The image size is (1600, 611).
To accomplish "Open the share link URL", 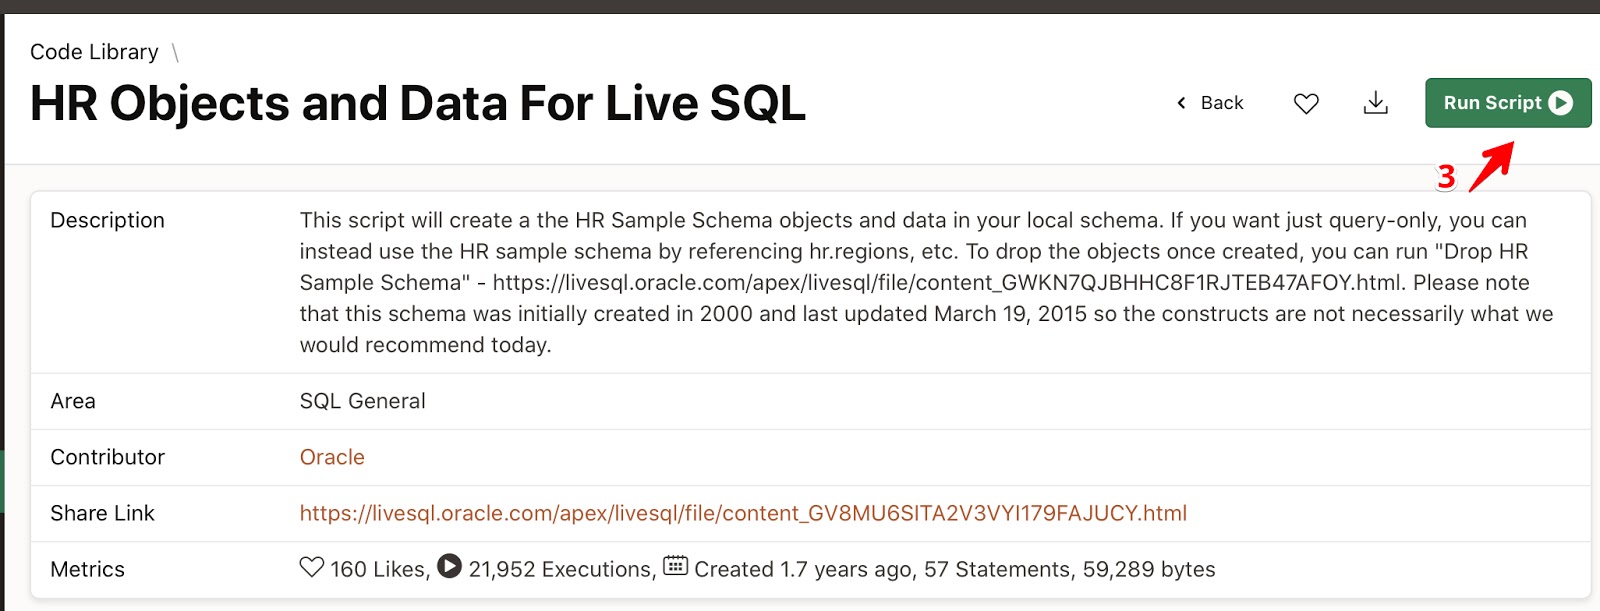I will [x=742, y=513].
